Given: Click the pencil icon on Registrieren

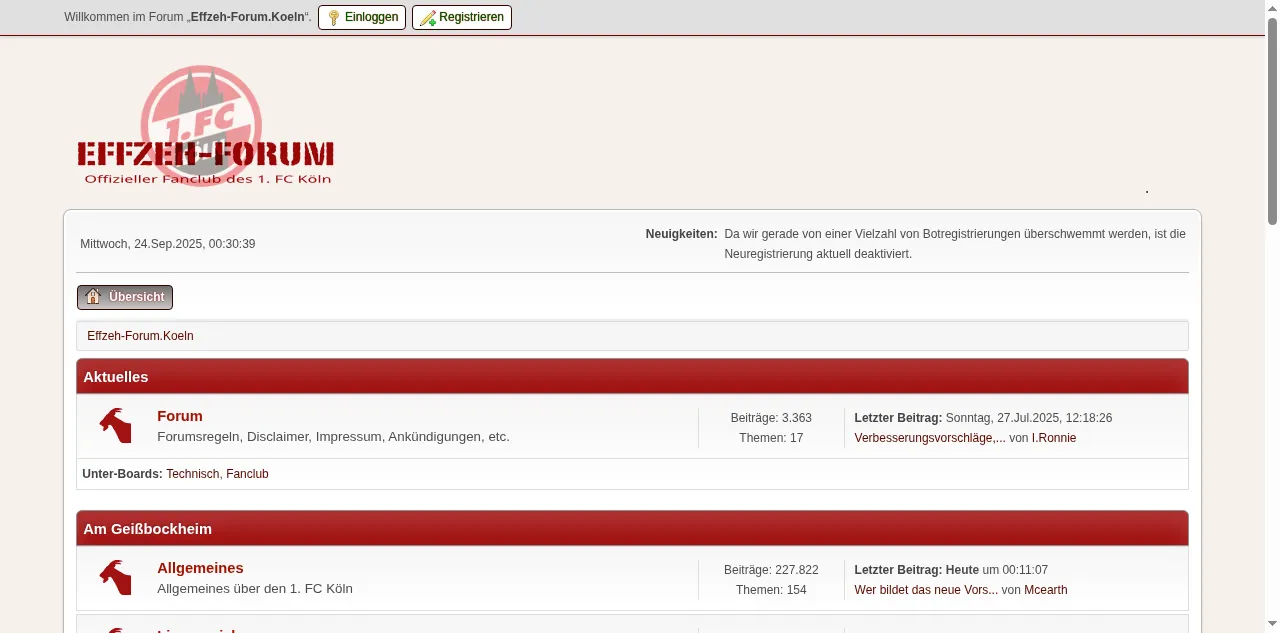Looking at the screenshot, I should tap(428, 18).
